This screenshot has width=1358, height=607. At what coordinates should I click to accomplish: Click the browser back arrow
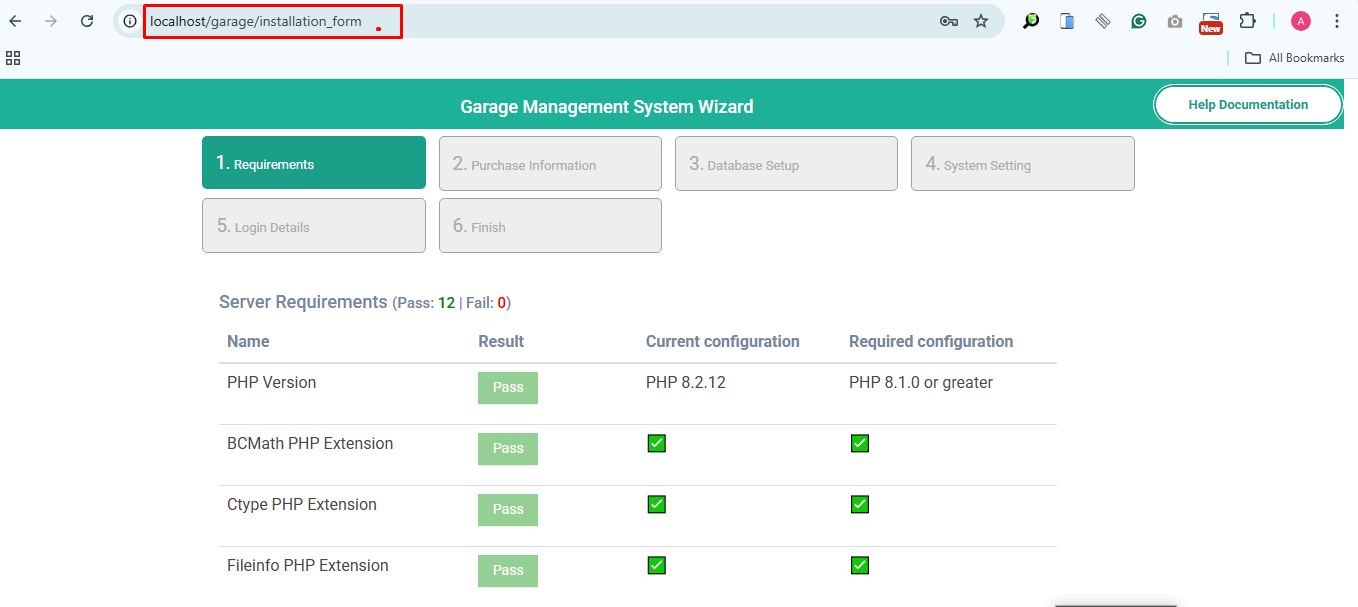pyautogui.click(x=15, y=21)
